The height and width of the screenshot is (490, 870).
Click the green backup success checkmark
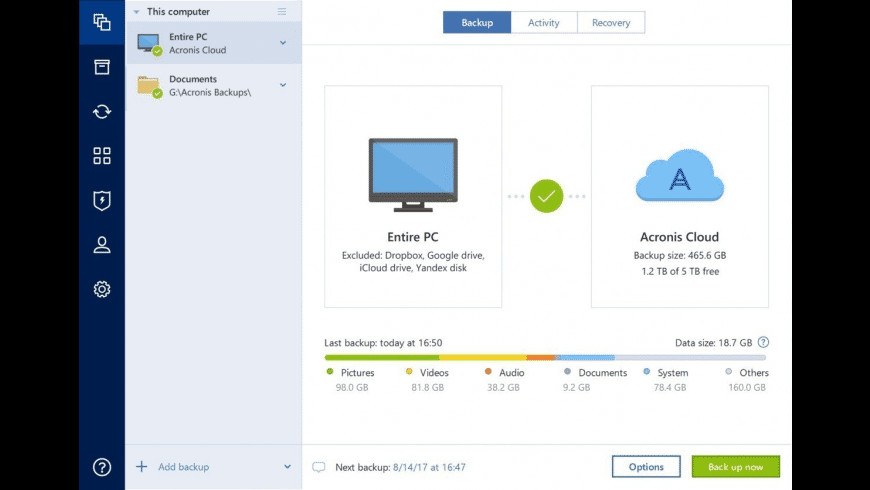coord(547,196)
